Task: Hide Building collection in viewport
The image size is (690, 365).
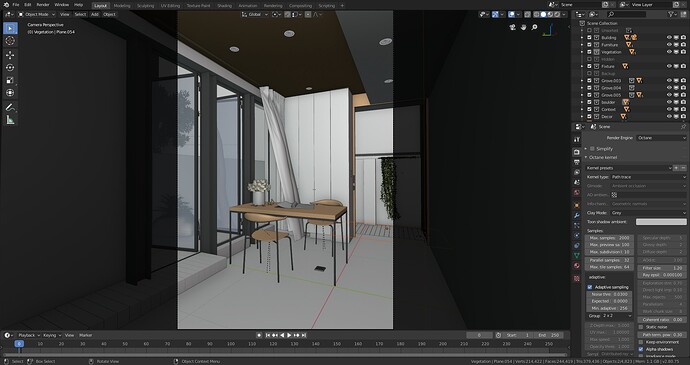Action: 669,38
